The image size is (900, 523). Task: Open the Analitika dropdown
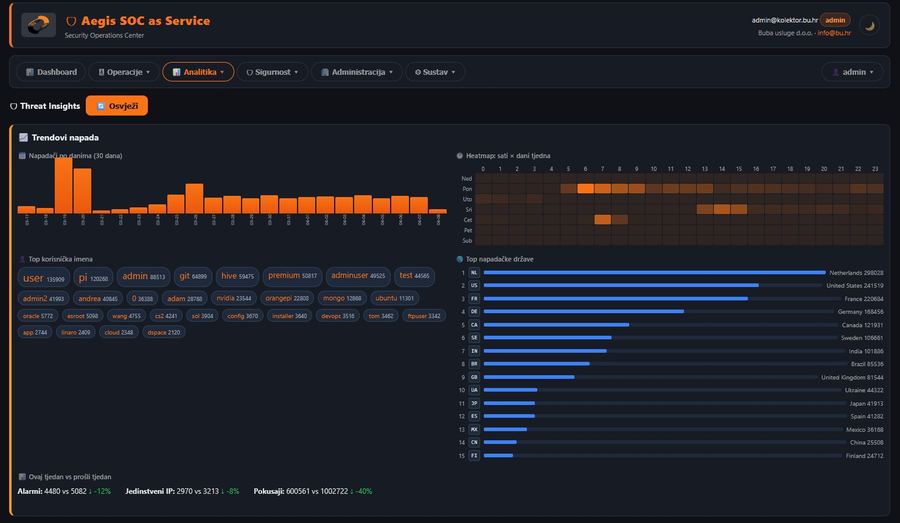[198, 72]
